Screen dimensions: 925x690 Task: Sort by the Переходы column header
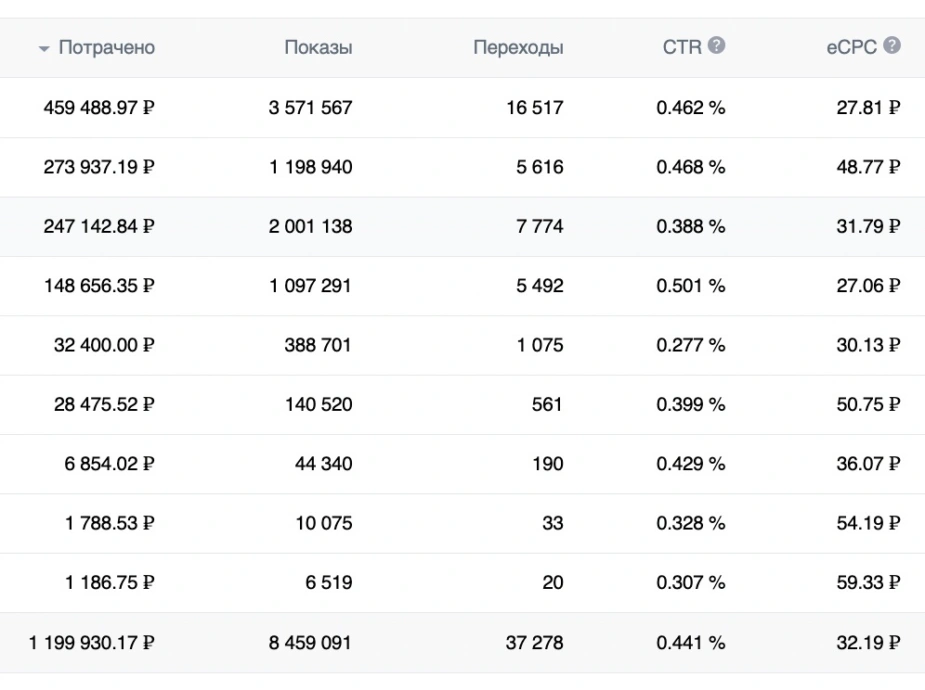518,47
